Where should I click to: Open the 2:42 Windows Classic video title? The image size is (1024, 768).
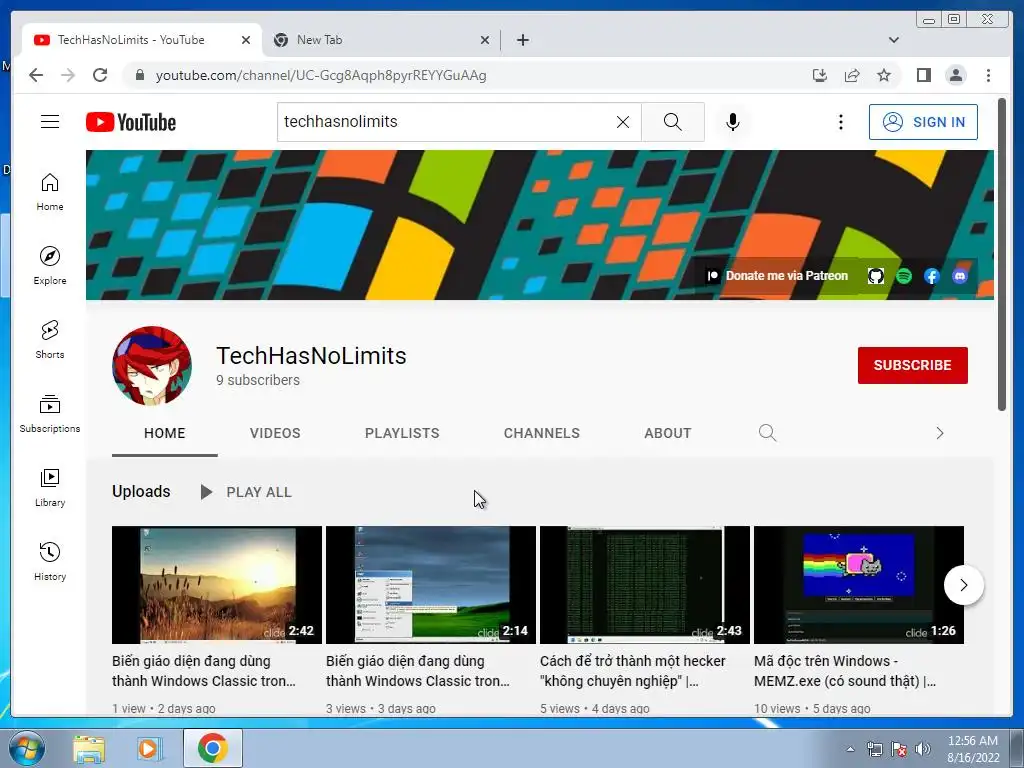pos(204,671)
